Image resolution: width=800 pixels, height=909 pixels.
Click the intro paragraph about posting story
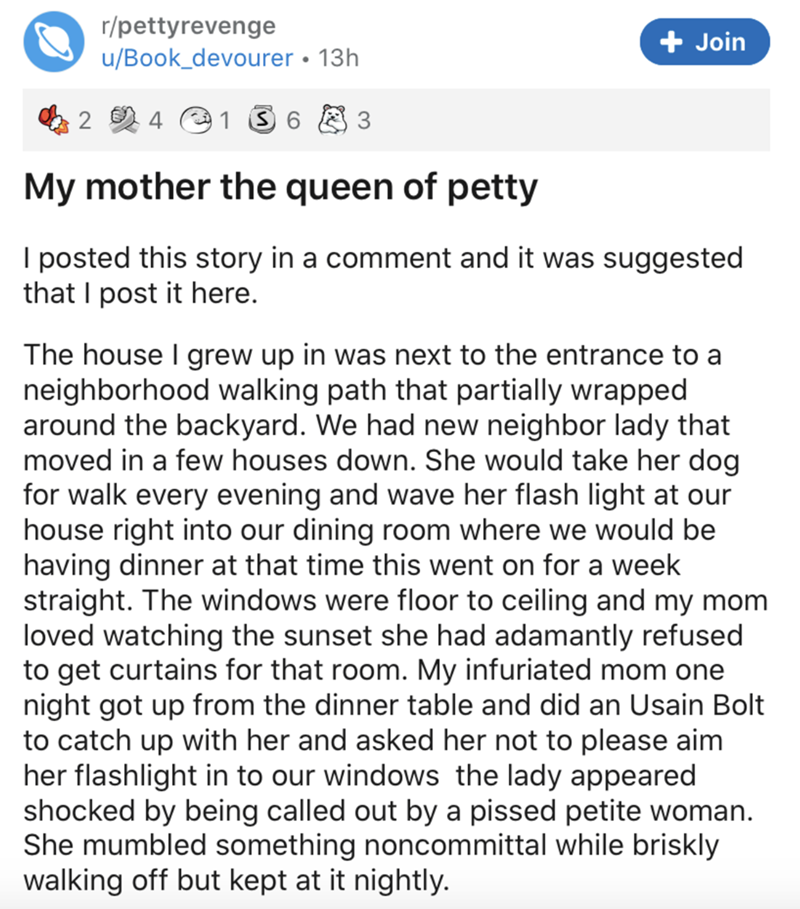382,276
